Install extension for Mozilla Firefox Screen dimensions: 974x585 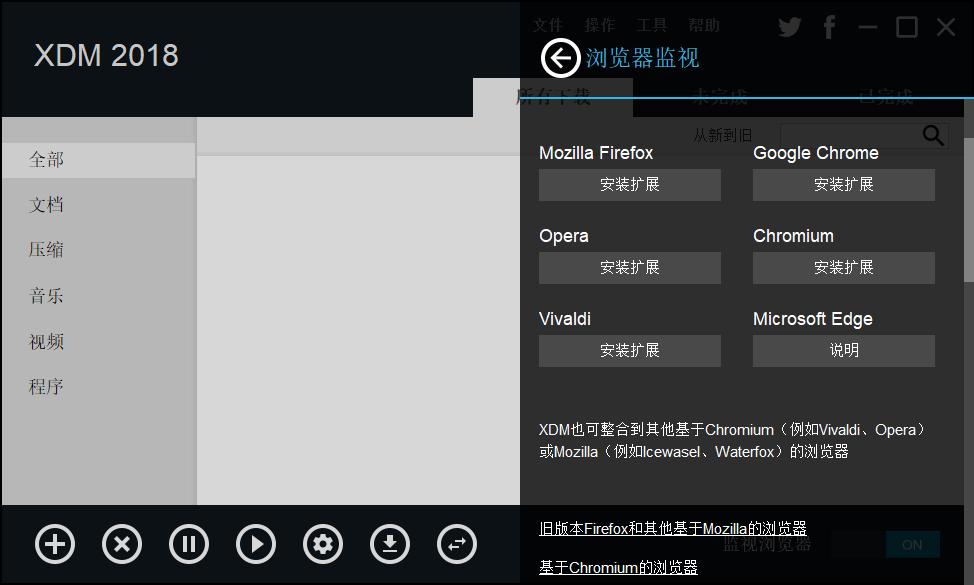630,184
